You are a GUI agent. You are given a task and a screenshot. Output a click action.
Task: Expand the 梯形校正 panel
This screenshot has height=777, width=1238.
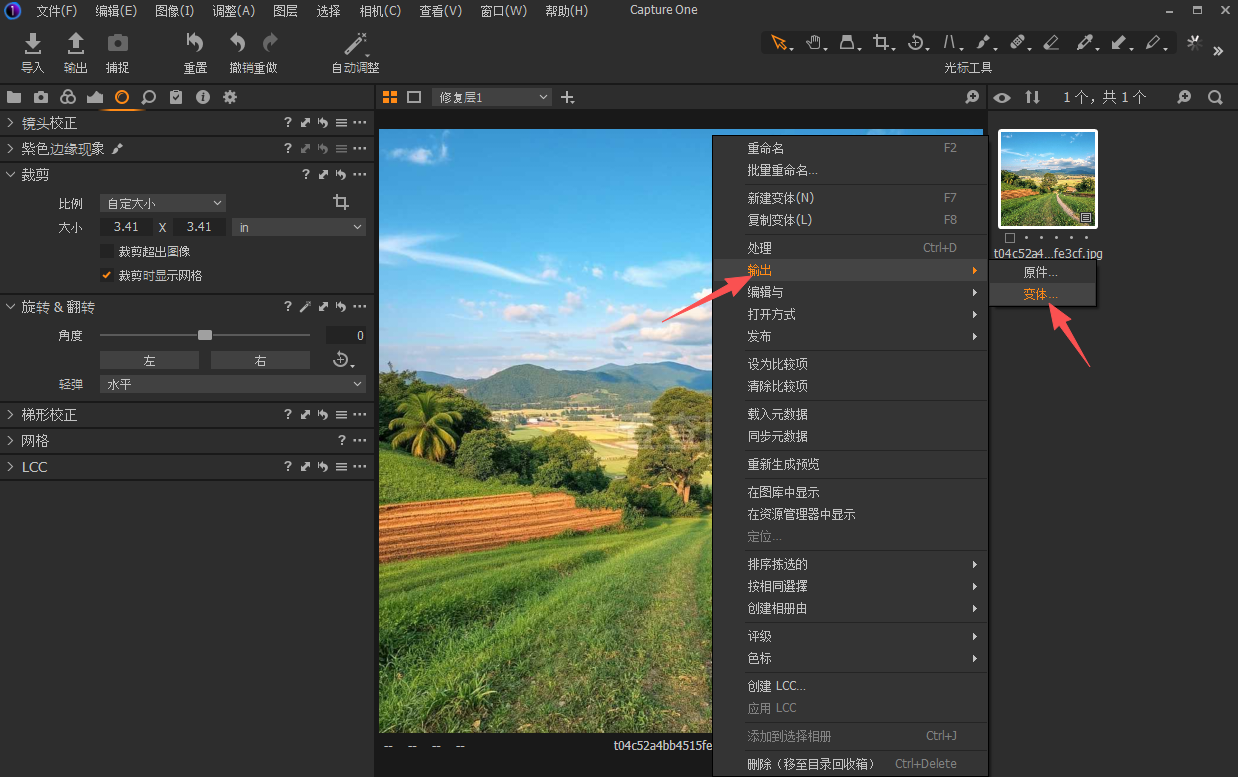tap(10, 414)
